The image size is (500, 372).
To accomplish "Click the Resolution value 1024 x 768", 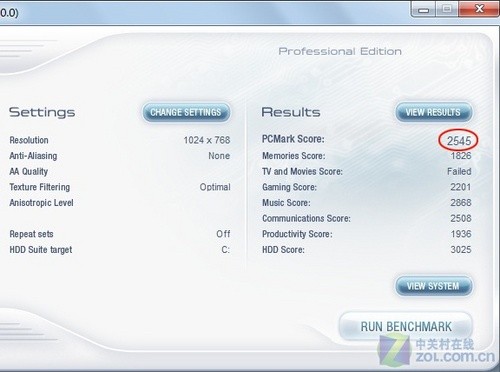I will 207,140.
